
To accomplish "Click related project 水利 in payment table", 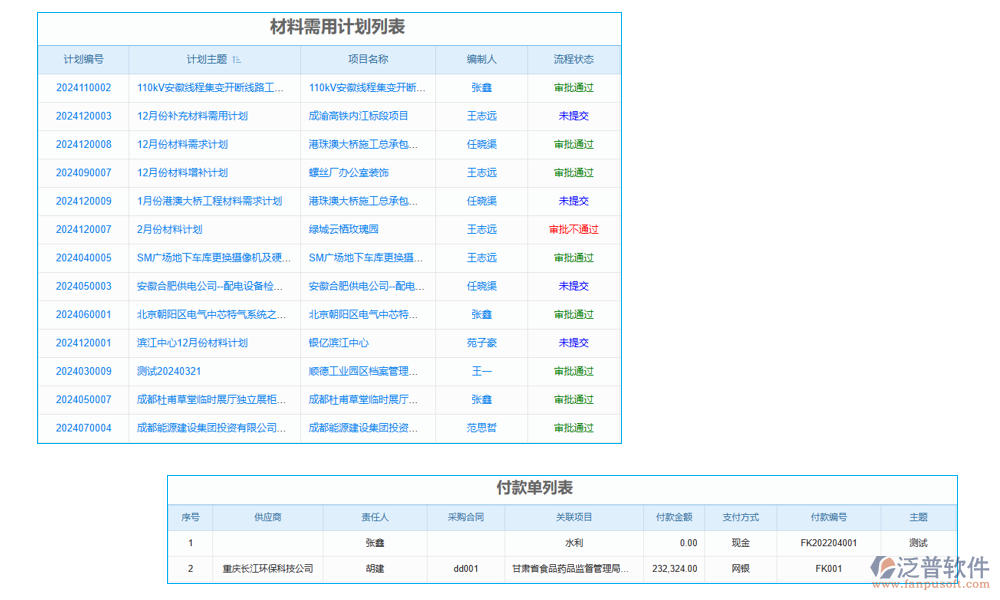I will (x=574, y=542).
